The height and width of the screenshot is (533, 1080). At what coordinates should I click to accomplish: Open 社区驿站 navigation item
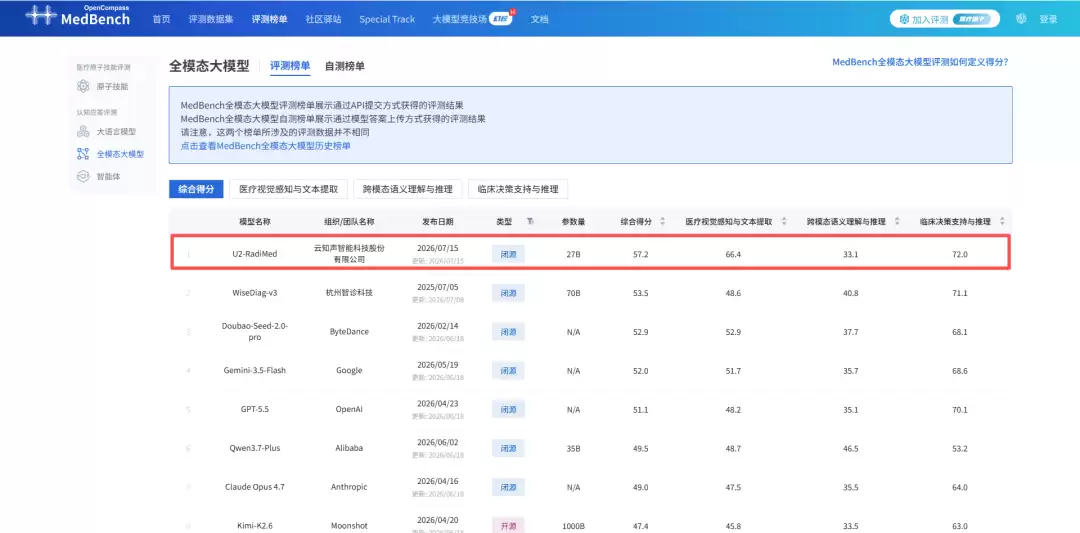click(323, 19)
